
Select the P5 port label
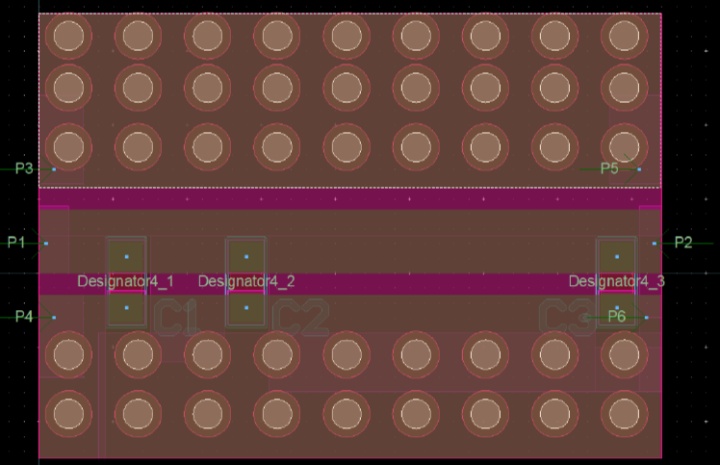pos(609,168)
